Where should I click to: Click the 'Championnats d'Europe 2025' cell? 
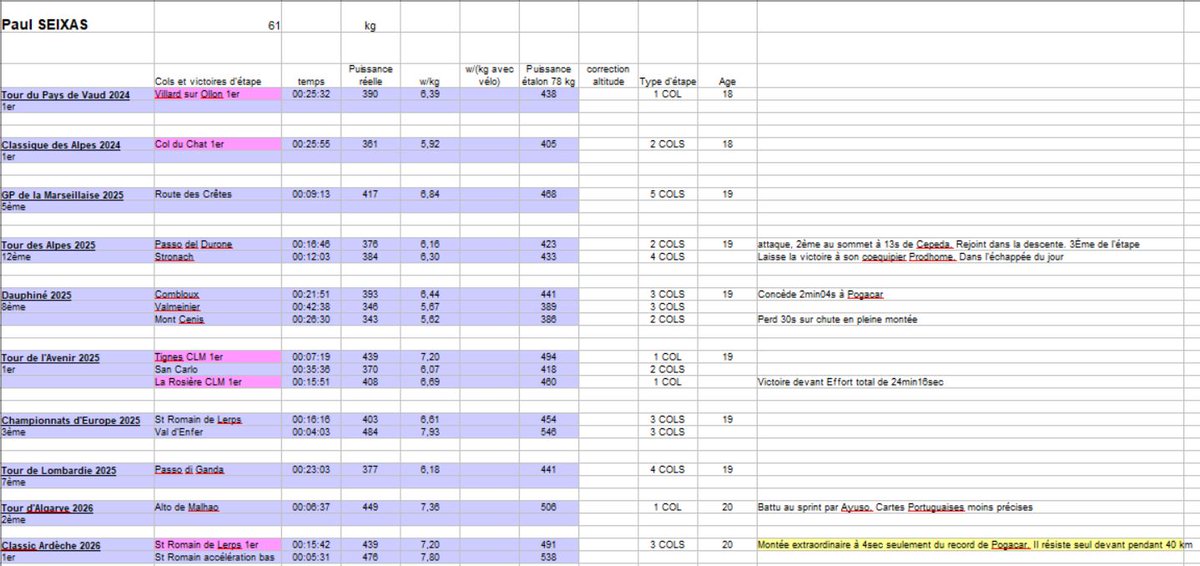[x=77, y=420]
